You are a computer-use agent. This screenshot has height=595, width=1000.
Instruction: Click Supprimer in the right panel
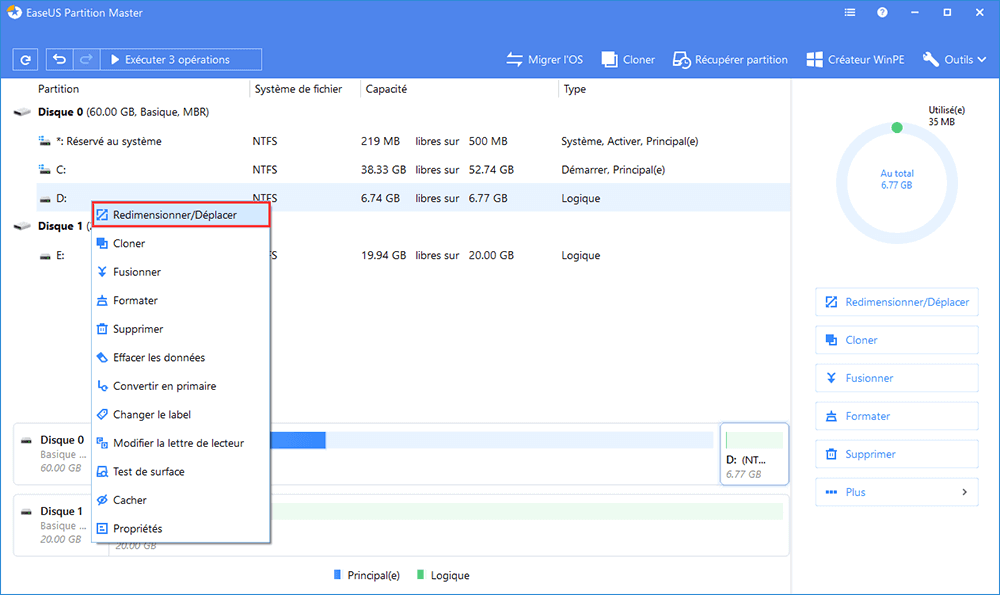[897, 454]
